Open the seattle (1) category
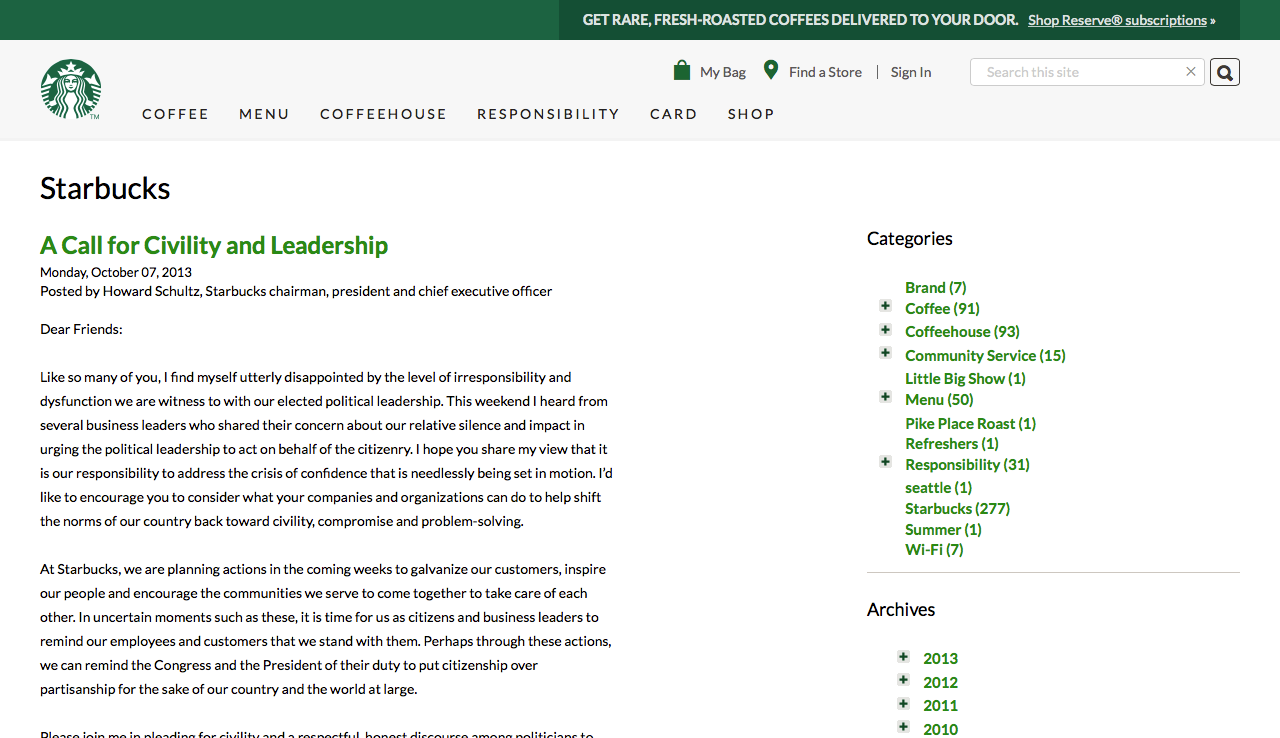The image size is (1280, 738). point(938,488)
